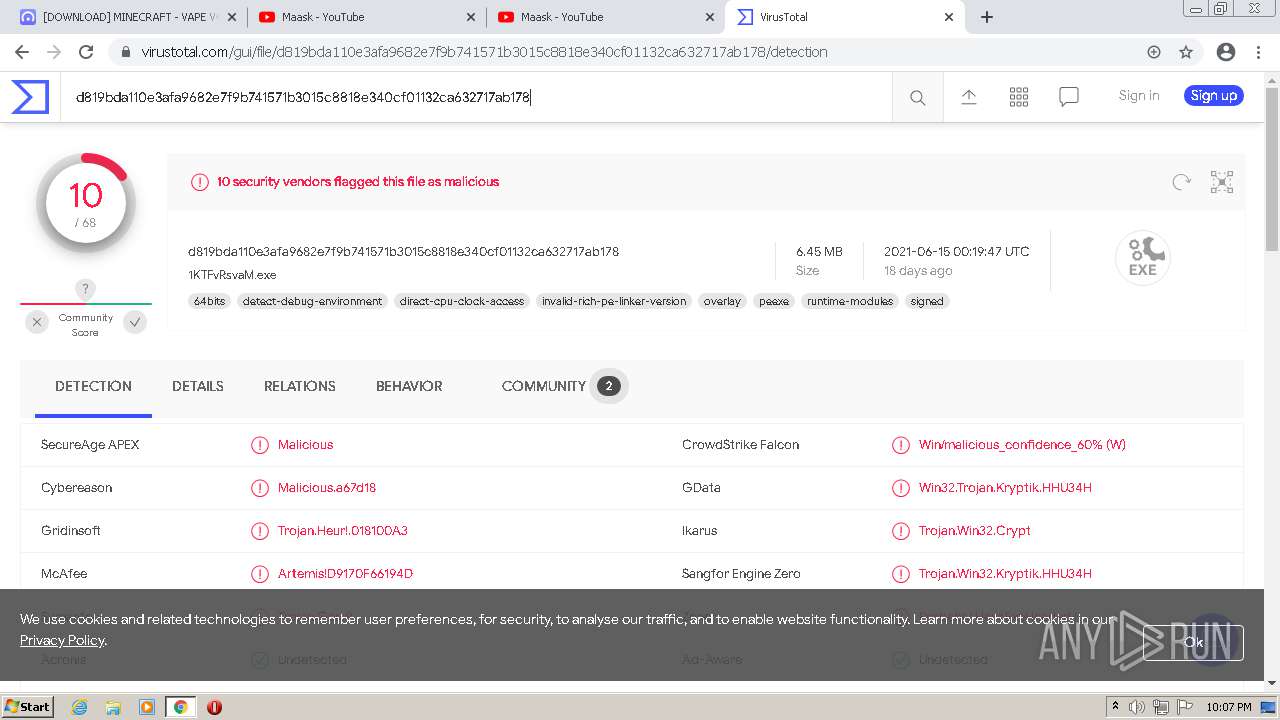Click McAfee Artemis!D9170F66194D result
Screen dimensions: 1280x720
coord(345,574)
